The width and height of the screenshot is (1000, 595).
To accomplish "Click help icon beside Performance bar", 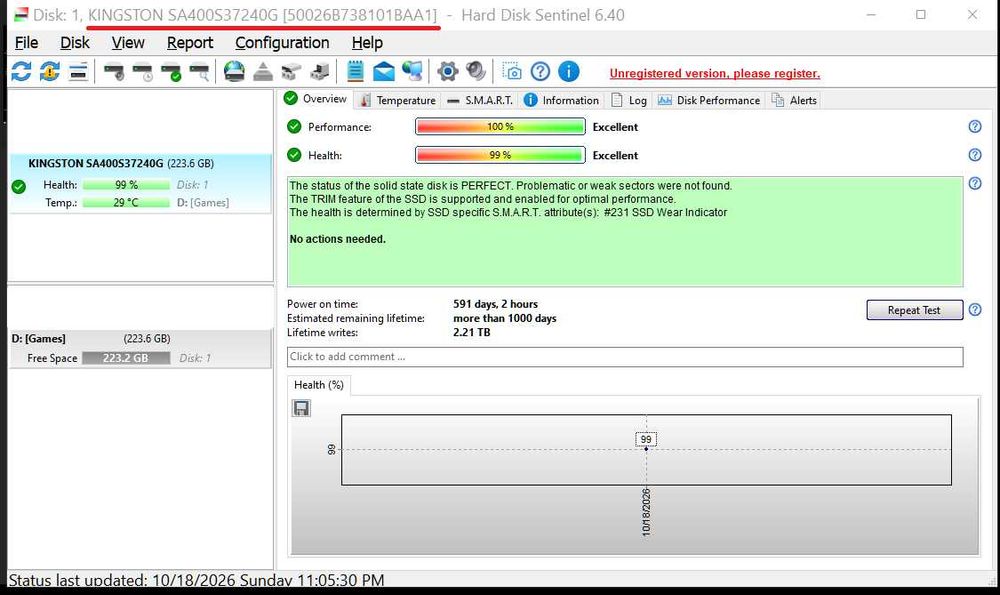I will [975, 126].
